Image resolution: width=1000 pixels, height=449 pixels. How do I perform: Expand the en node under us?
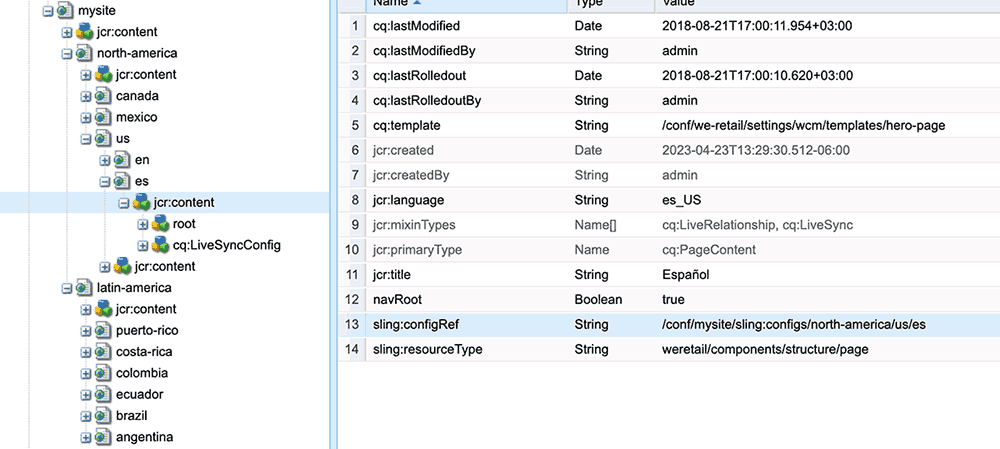(106, 160)
